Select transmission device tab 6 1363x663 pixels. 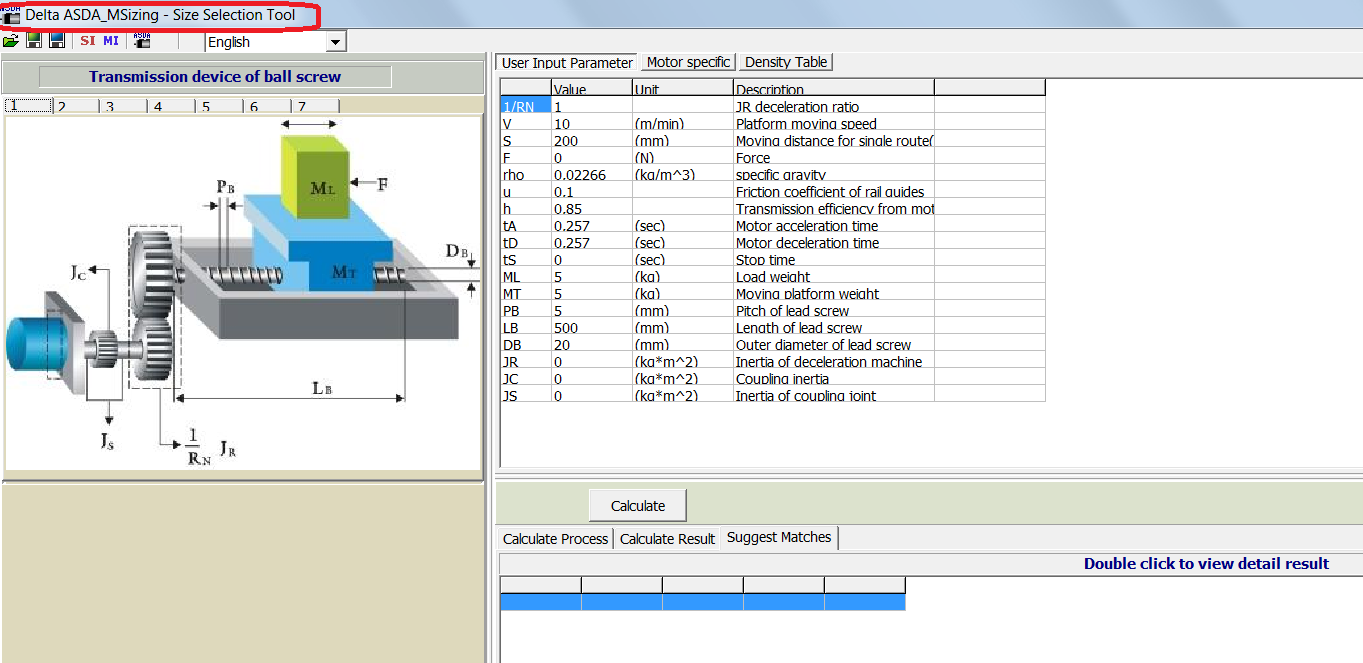(267, 106)
